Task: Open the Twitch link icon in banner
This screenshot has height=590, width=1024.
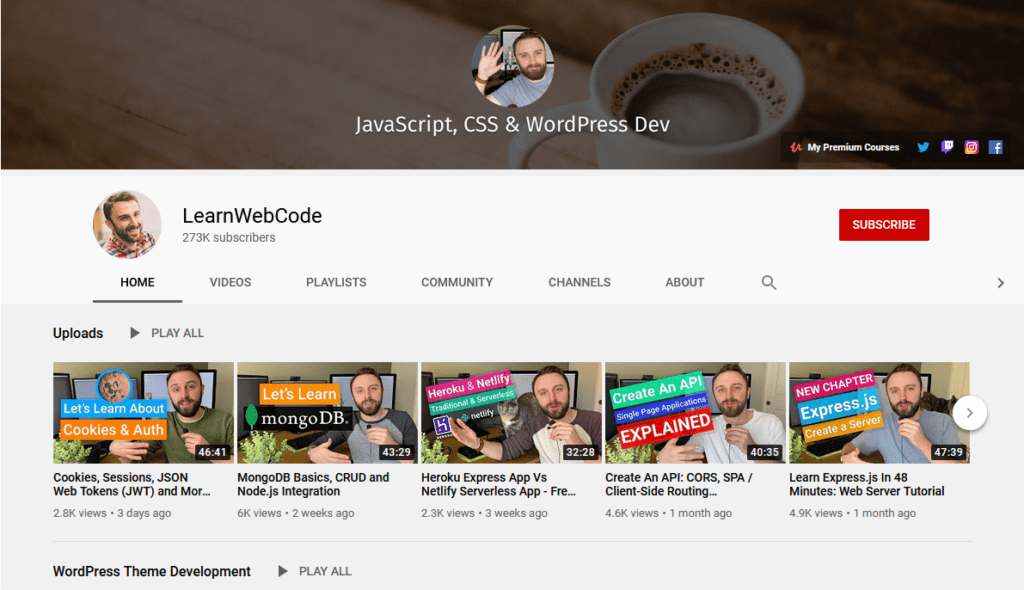Action: pos(947,147)
